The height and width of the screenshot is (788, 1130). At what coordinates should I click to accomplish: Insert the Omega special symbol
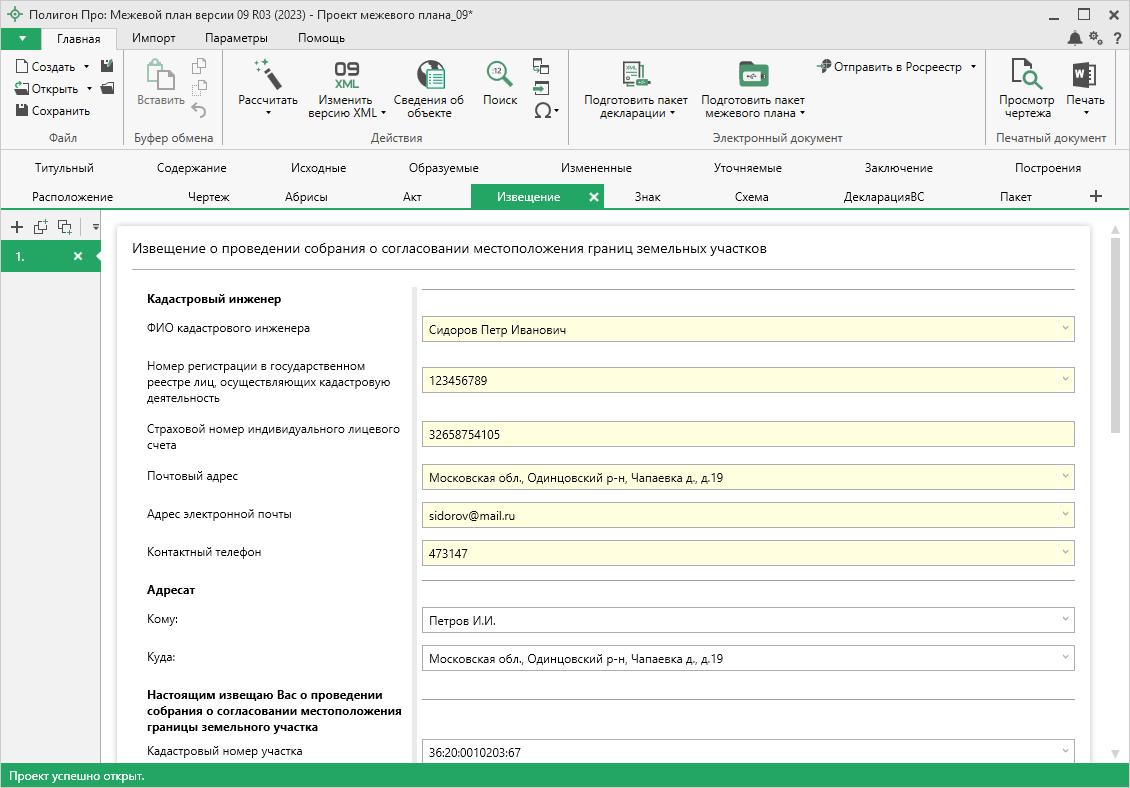pos(543,110)
